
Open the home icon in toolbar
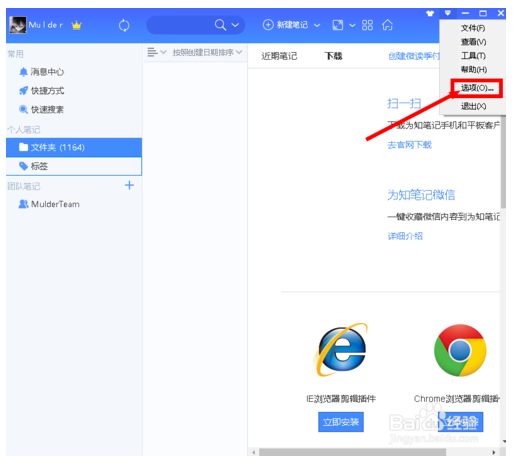pos(387,25)
